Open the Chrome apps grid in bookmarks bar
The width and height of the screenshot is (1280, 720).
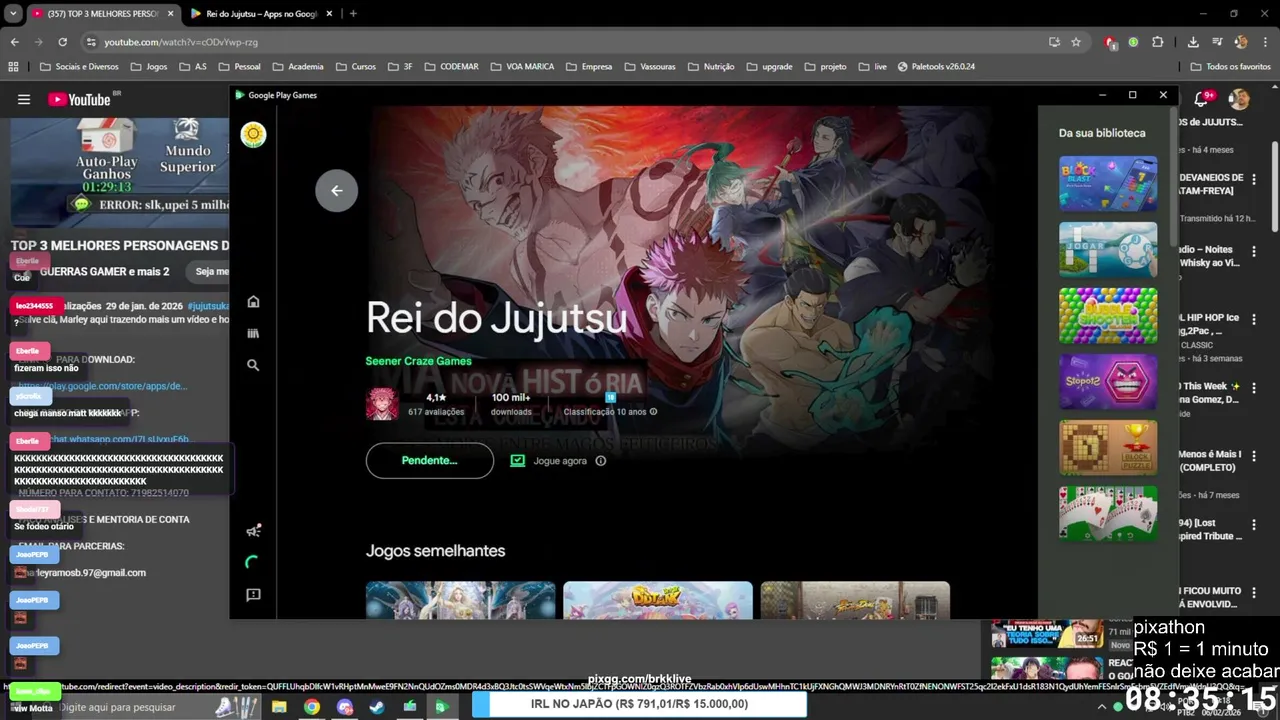pyautogui.click(x=13, y=67)
